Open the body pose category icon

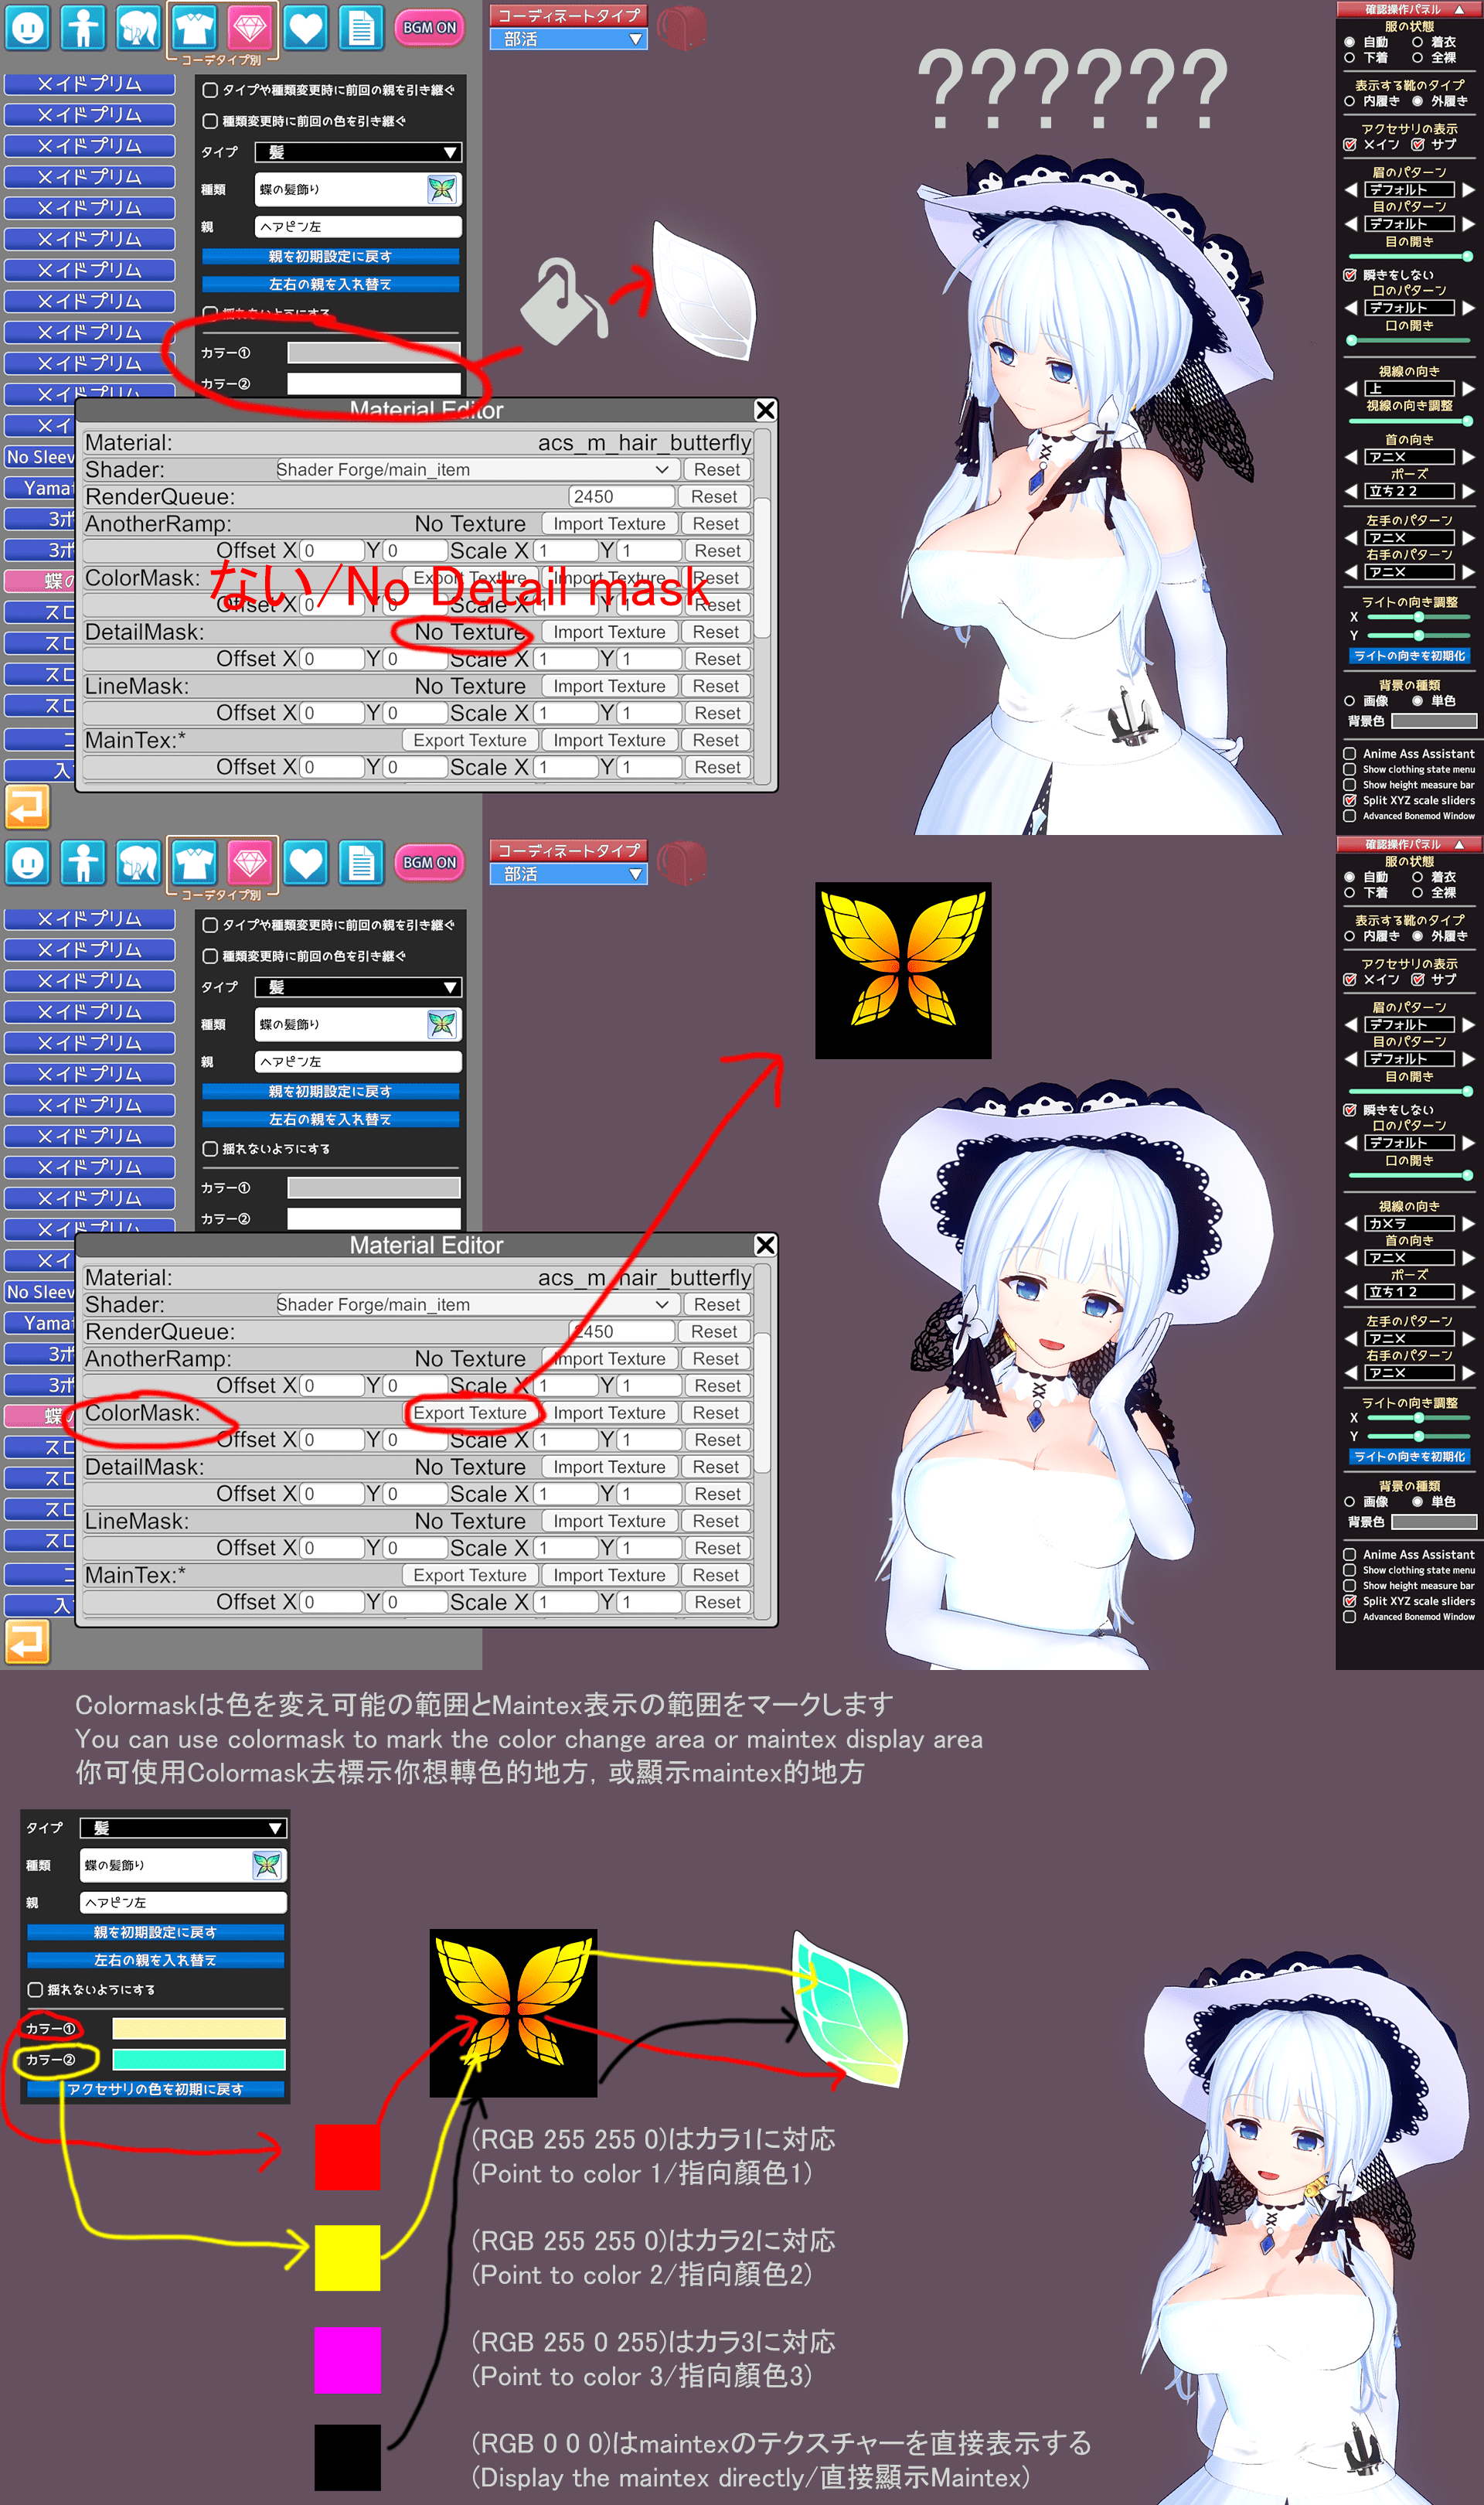84,28
